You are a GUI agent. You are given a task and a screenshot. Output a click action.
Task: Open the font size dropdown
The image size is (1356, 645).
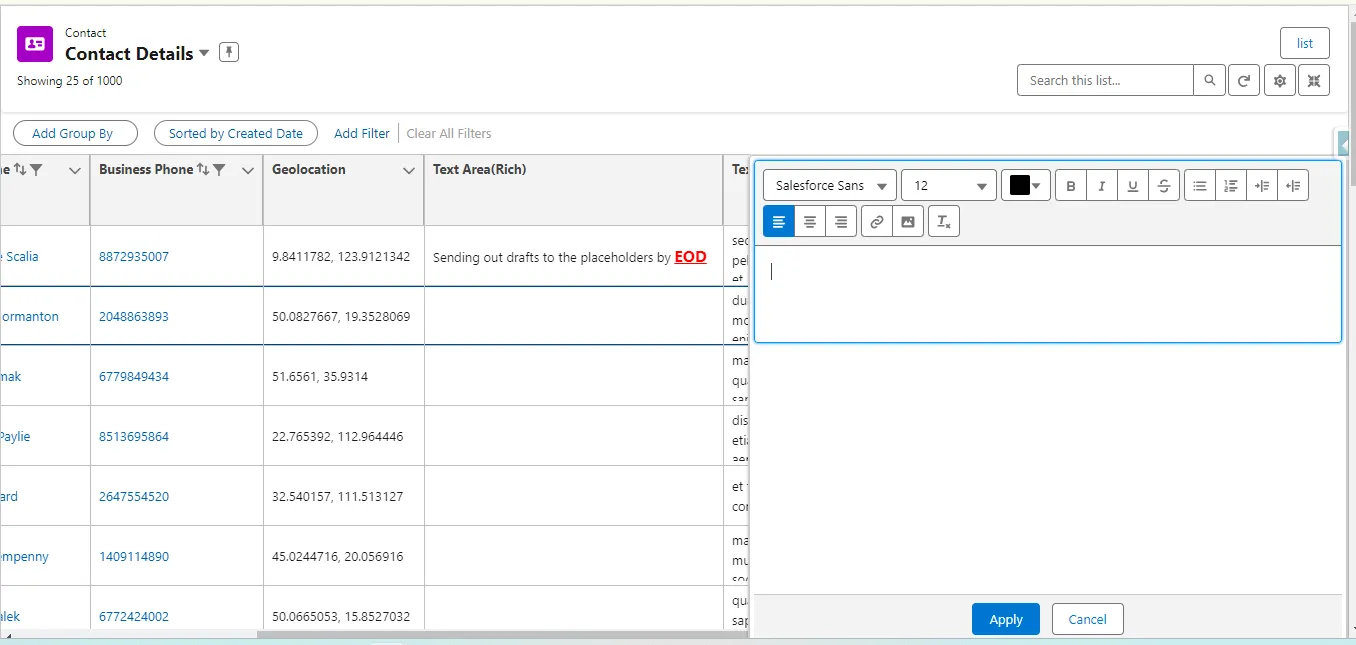pos(947,185)
